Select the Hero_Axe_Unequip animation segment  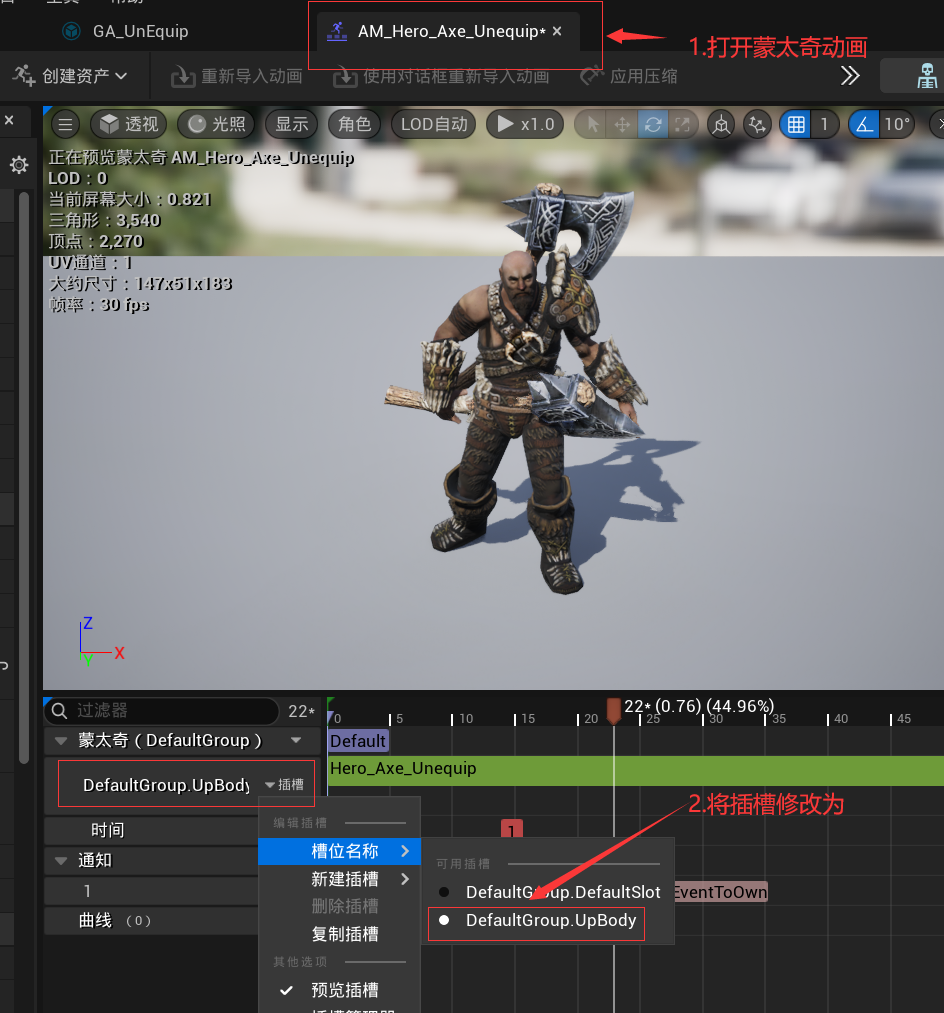[636, 769]
